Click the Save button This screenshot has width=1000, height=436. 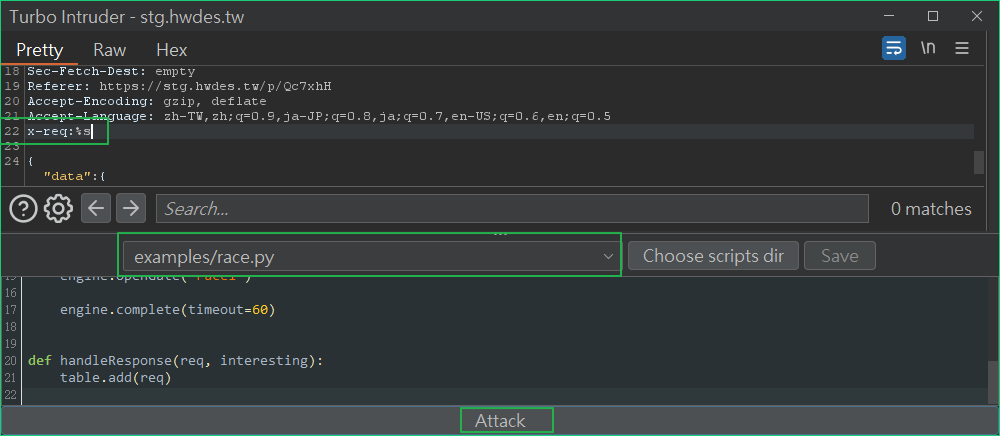point(839,256)
